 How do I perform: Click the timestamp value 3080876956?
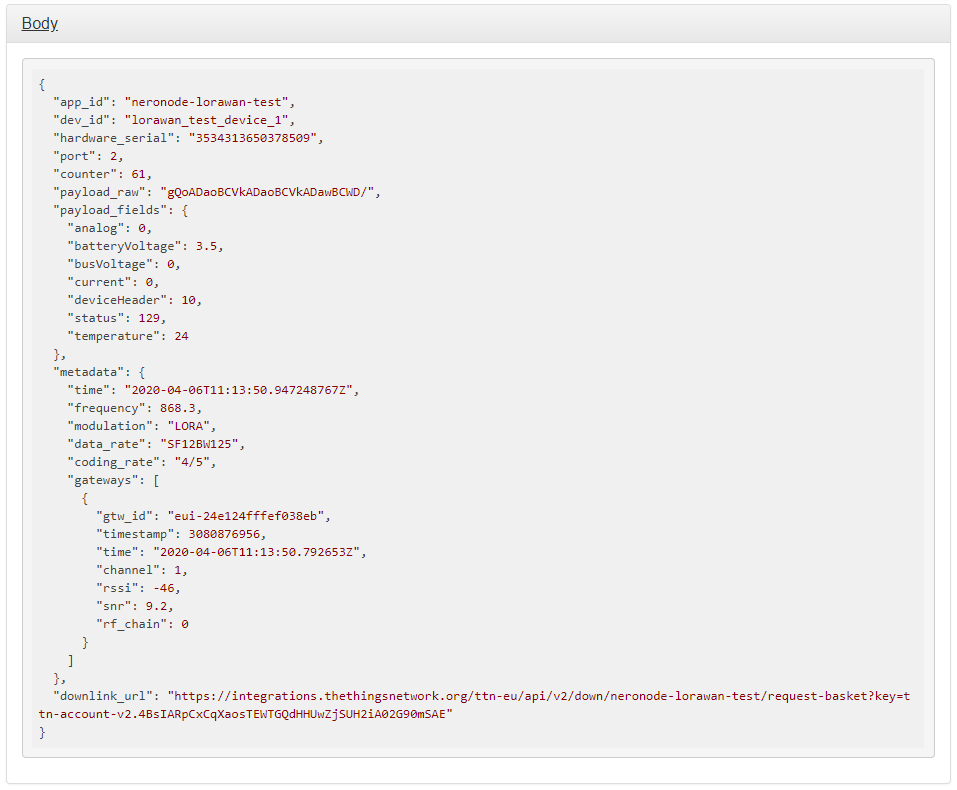tap(224, 534)
